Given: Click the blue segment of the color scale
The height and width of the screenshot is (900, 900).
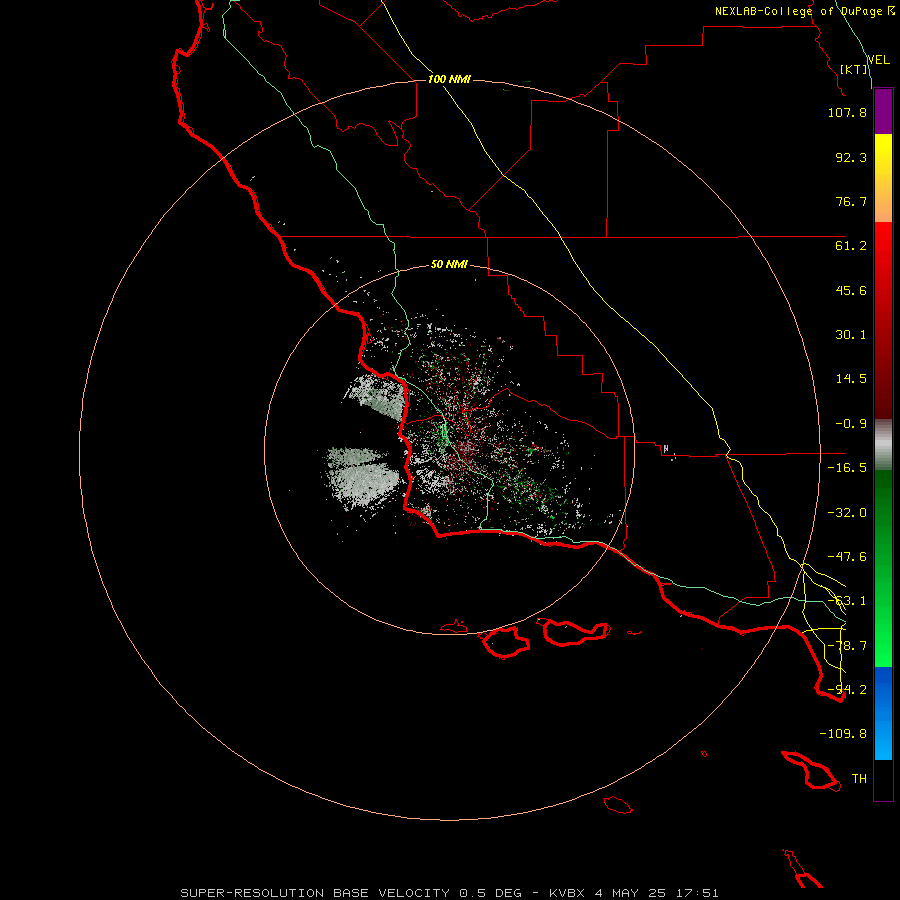Looking at the screenshot, I should (x=883, y=713).
